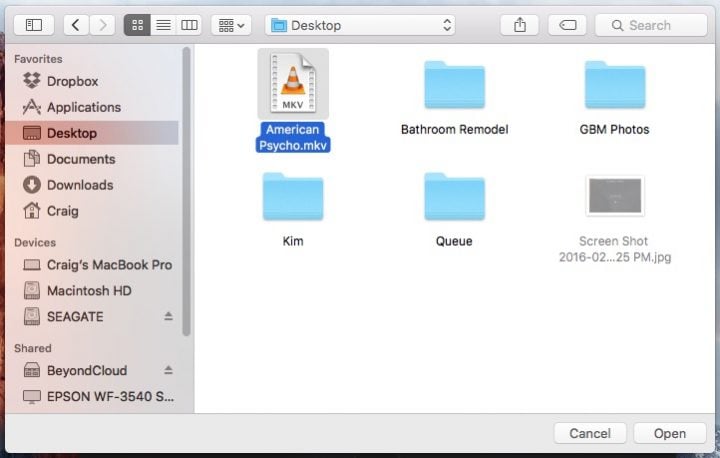The height and width of the screenshot is (458, 720).
Task: Eject the SEAGATE drive
Action: tap(169, 316)
